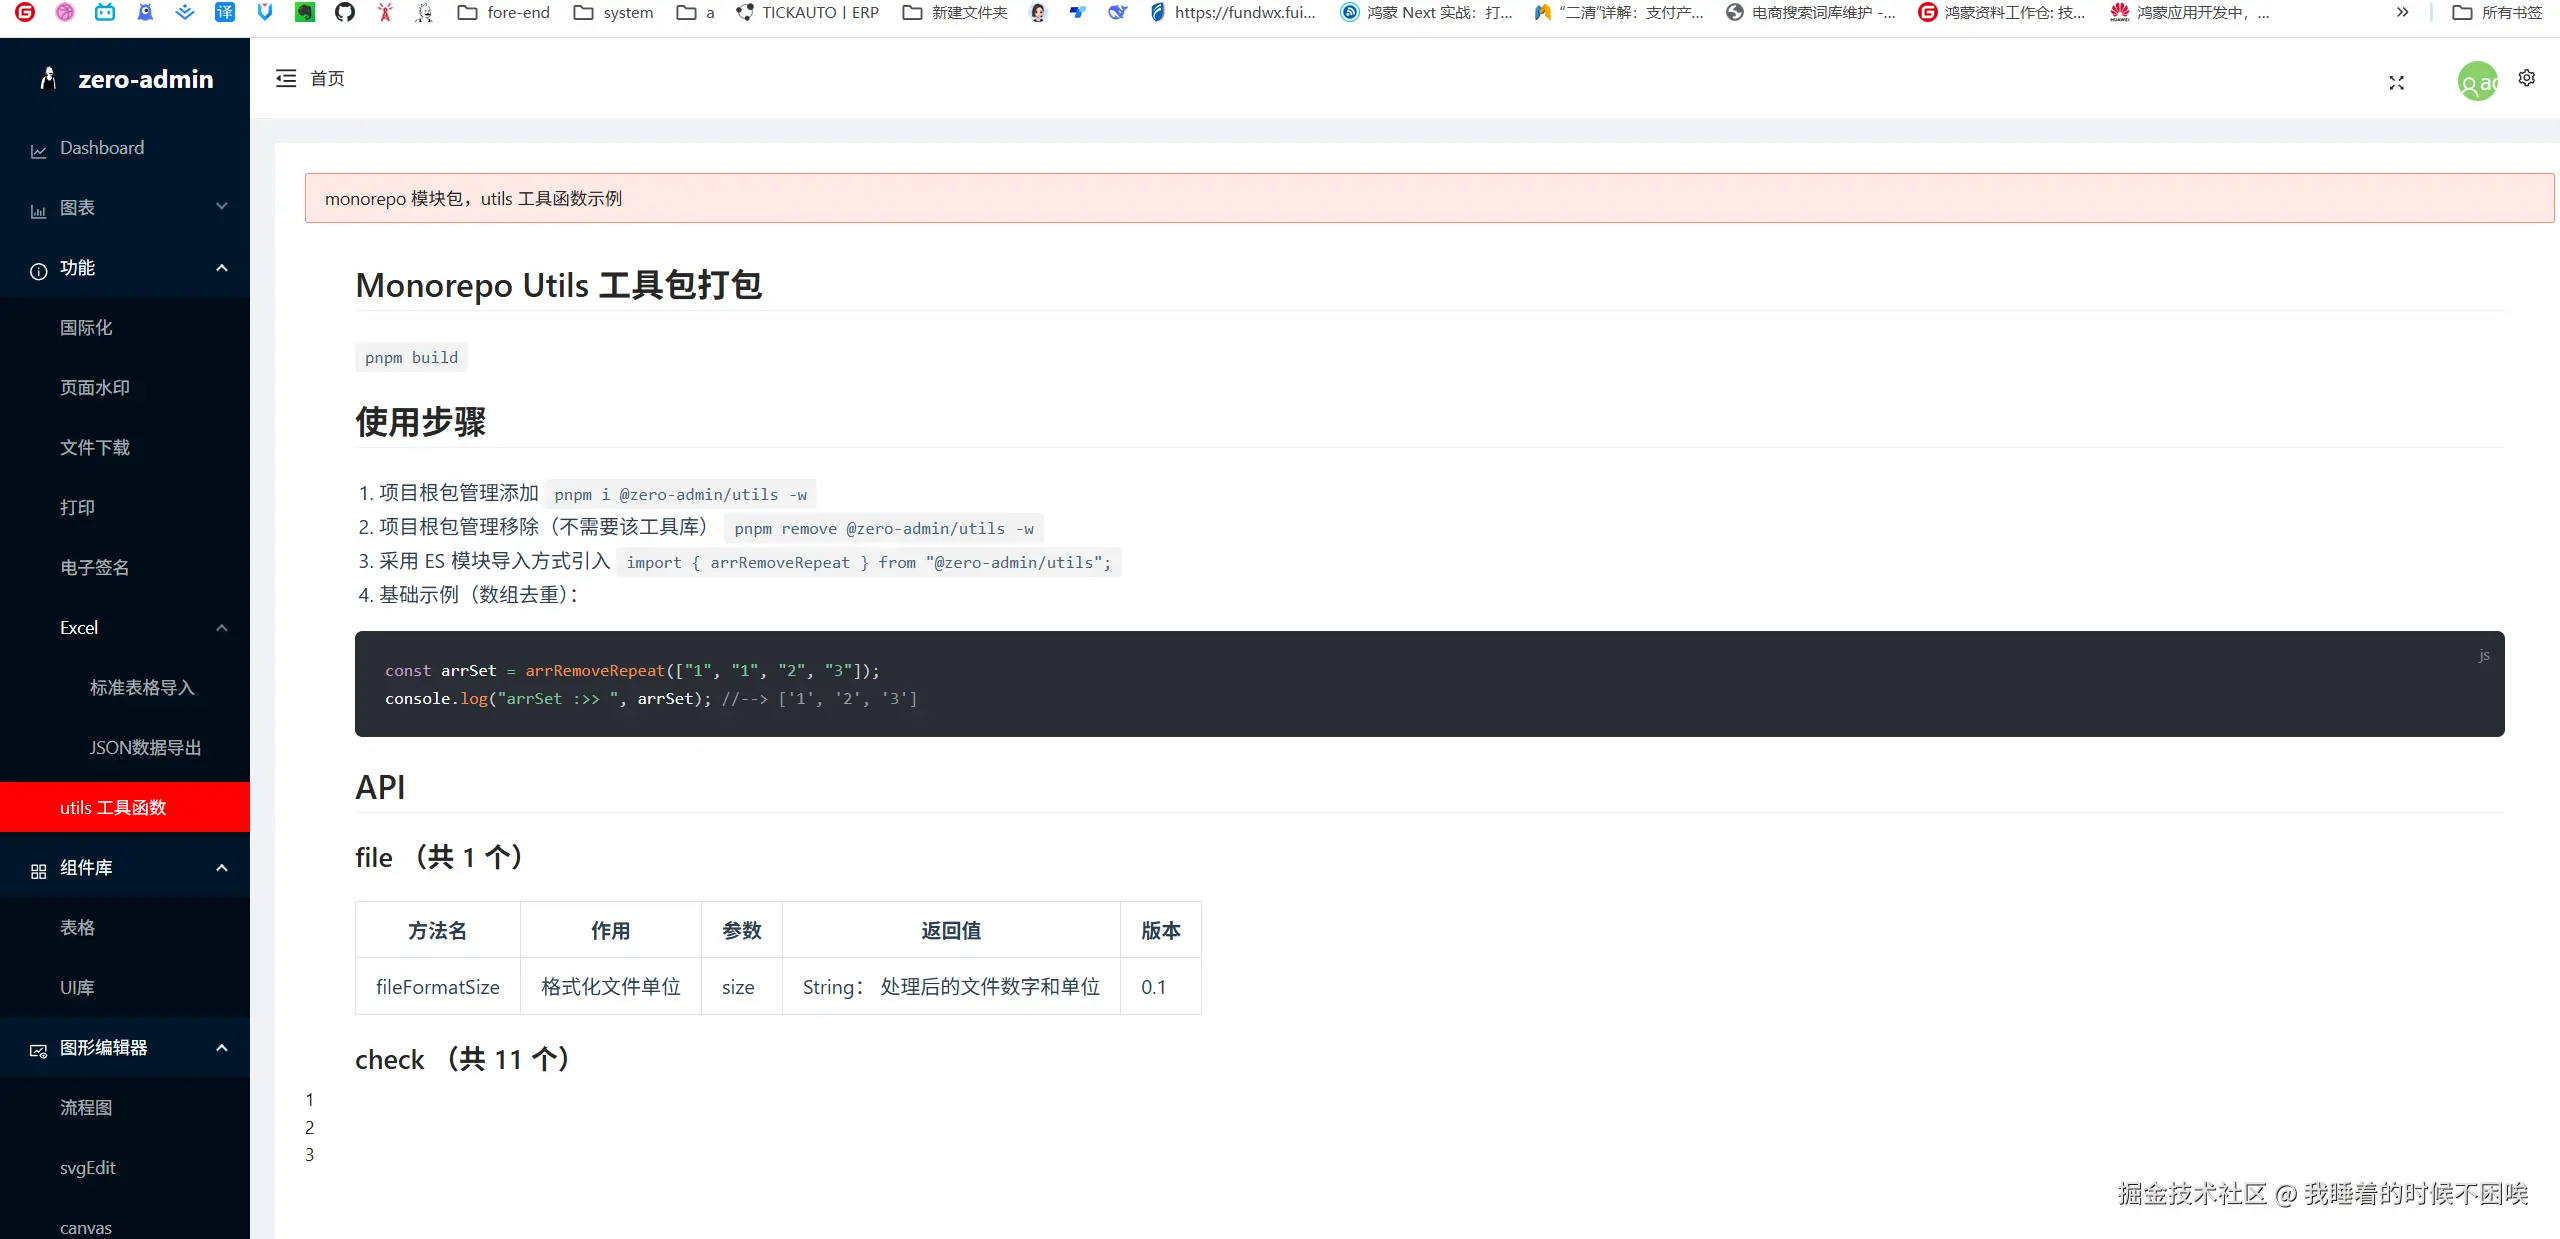
Task: Click 首页 breadcrumb link
Action: [327, 78]
